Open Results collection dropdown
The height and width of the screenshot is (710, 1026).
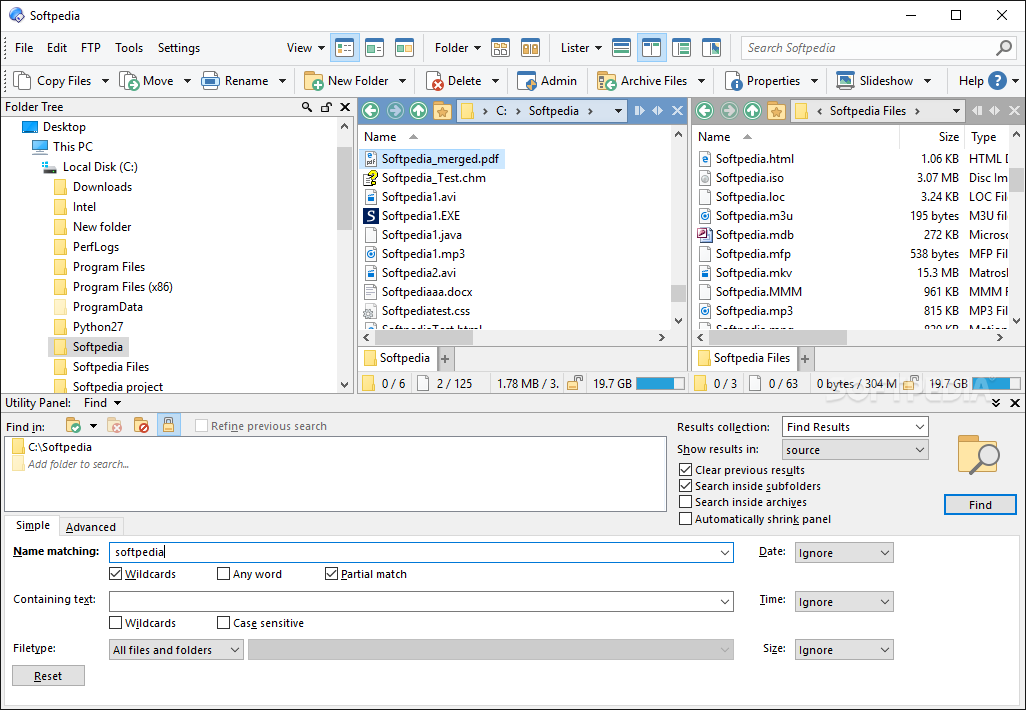(x=855, y=427)
